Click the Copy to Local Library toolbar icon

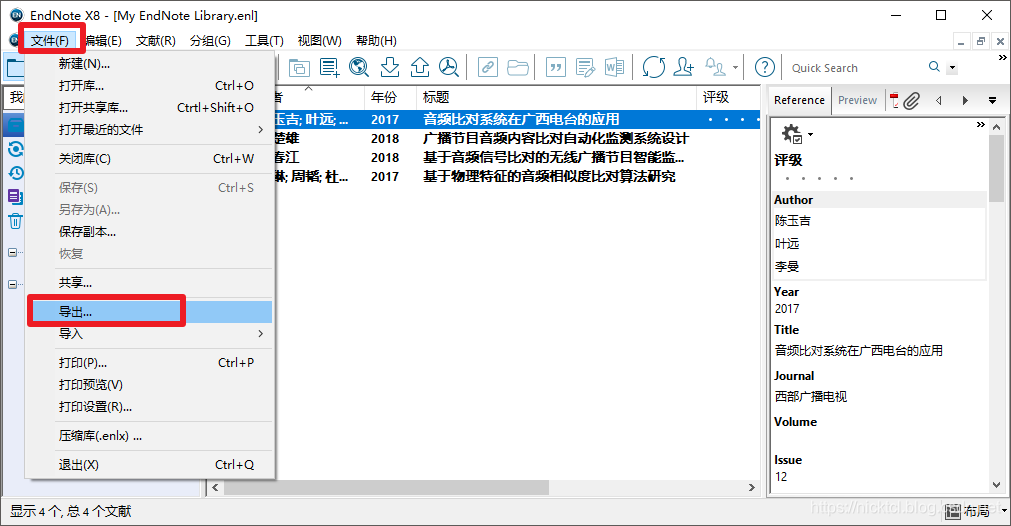299,67
